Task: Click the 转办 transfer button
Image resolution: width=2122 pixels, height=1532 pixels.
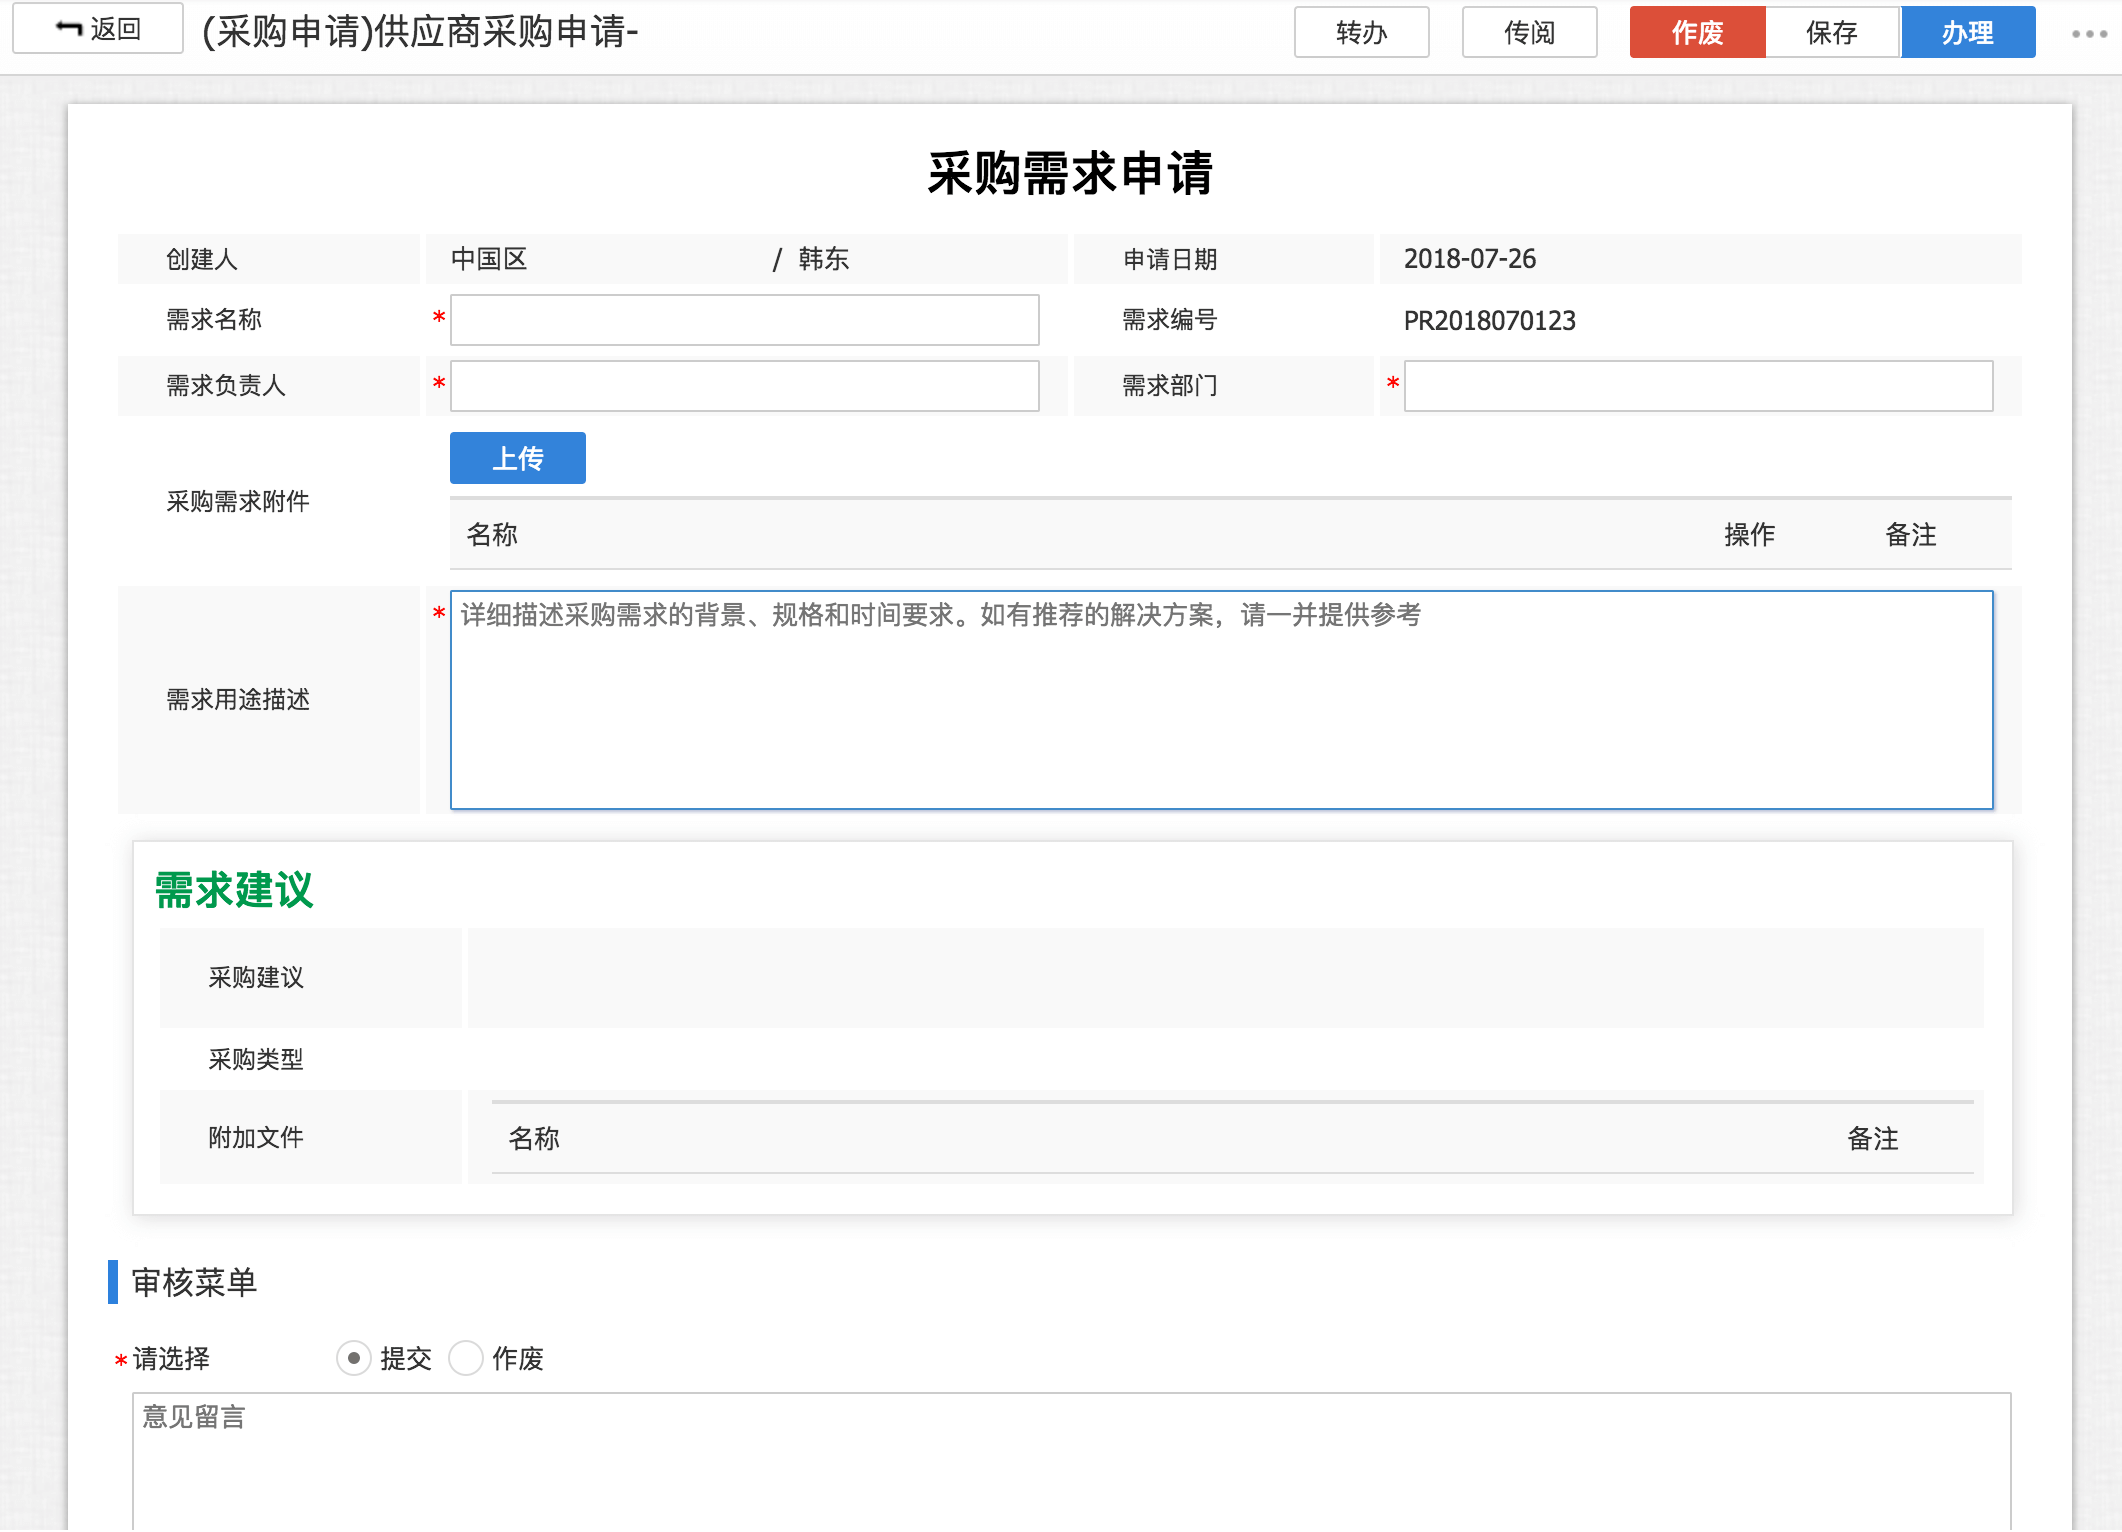Action: pos(1361,32)
